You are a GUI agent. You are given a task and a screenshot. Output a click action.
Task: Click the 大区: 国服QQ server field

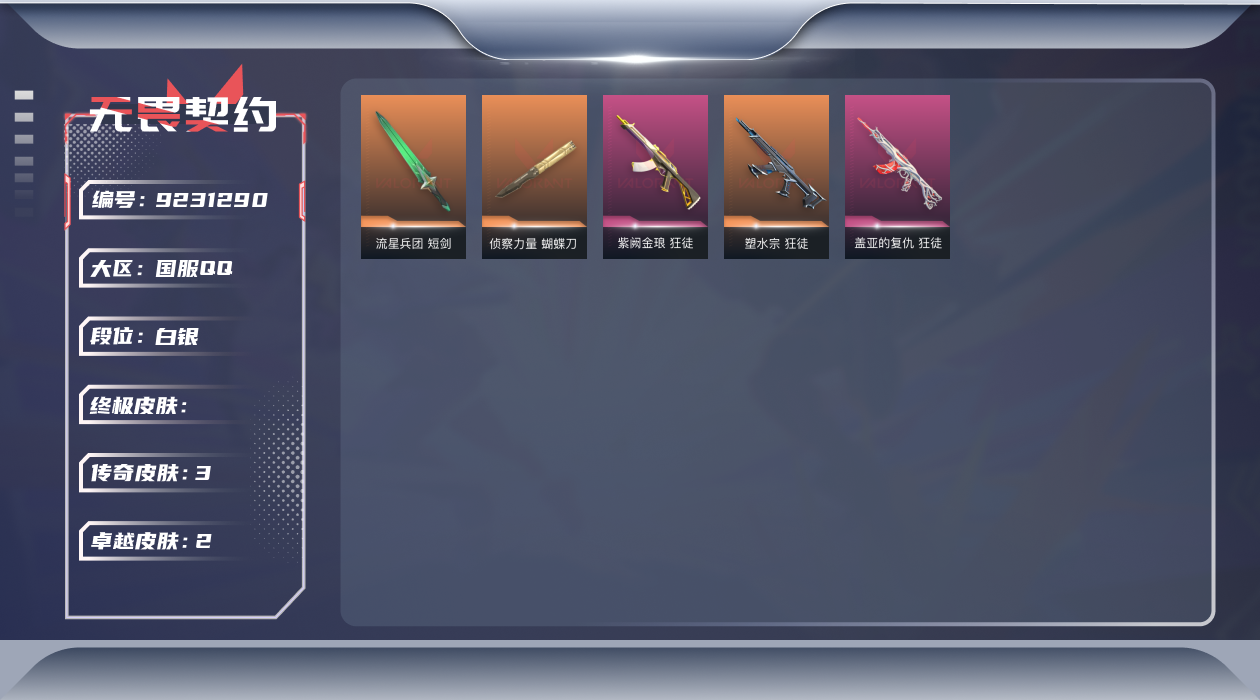coord(165,268)
